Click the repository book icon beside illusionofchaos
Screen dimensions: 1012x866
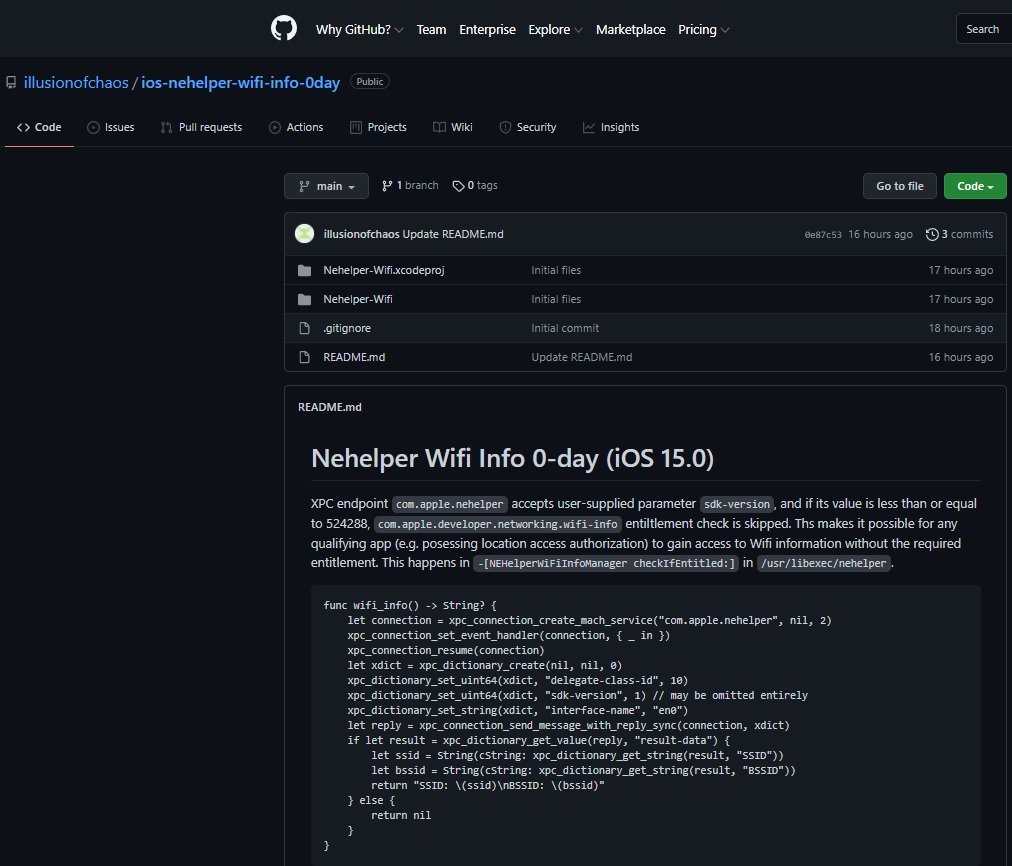(x=11, y=83)
